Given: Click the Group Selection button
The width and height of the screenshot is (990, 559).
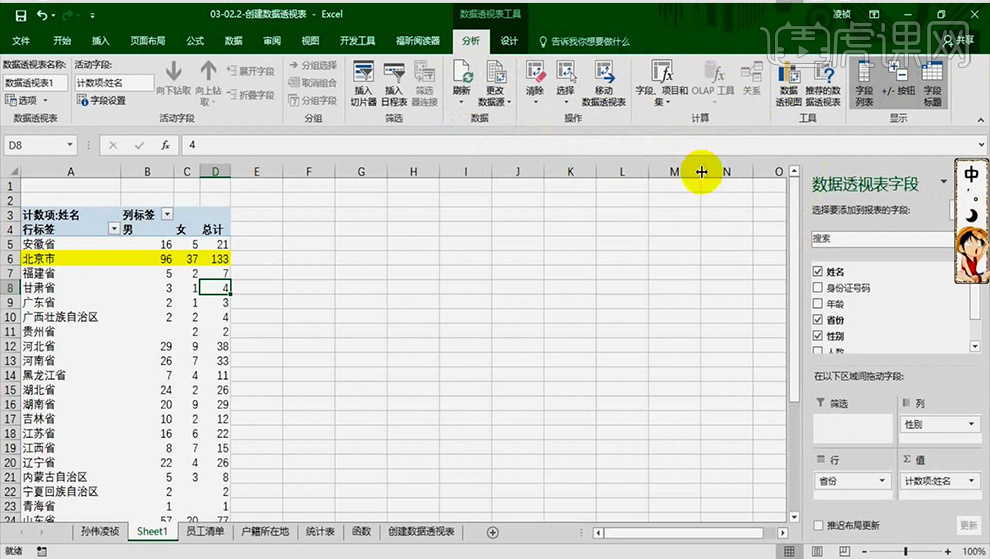Looking at the screenshot, I should click(x=313, y=65).
